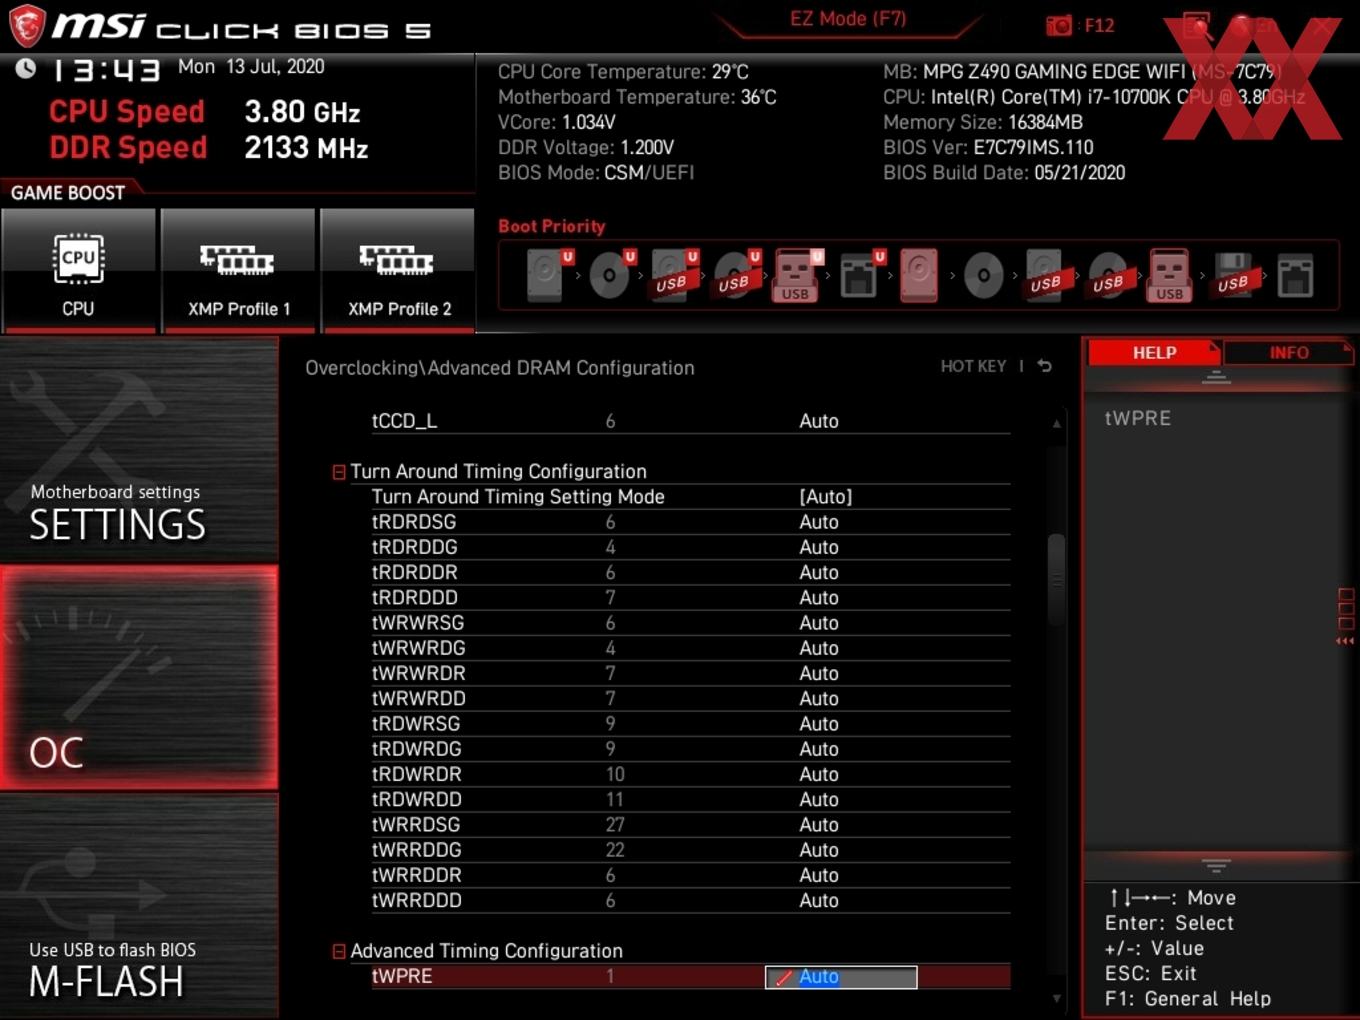Click the settings list scrollbar thumb

pos(1056,580)
